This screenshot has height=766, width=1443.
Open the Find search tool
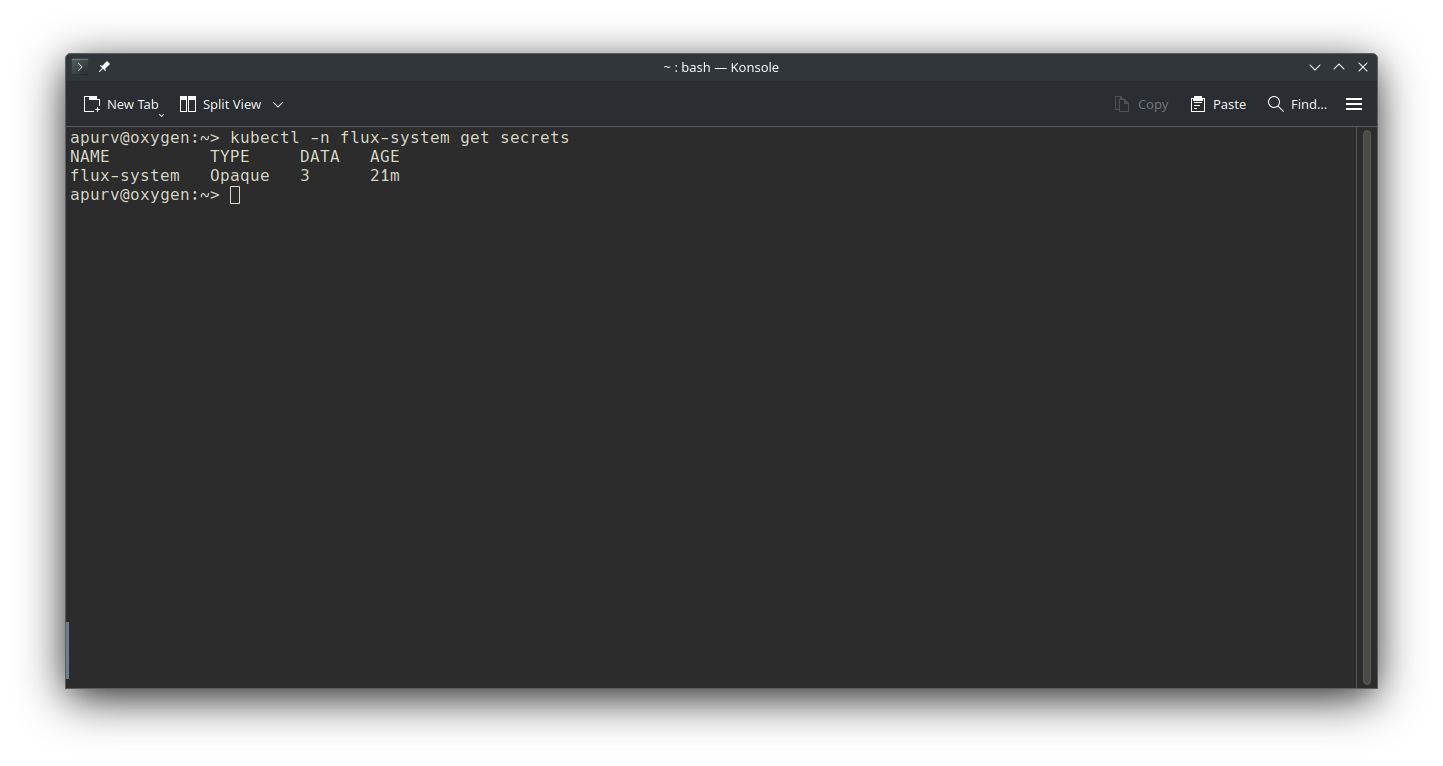point(1297,104)
